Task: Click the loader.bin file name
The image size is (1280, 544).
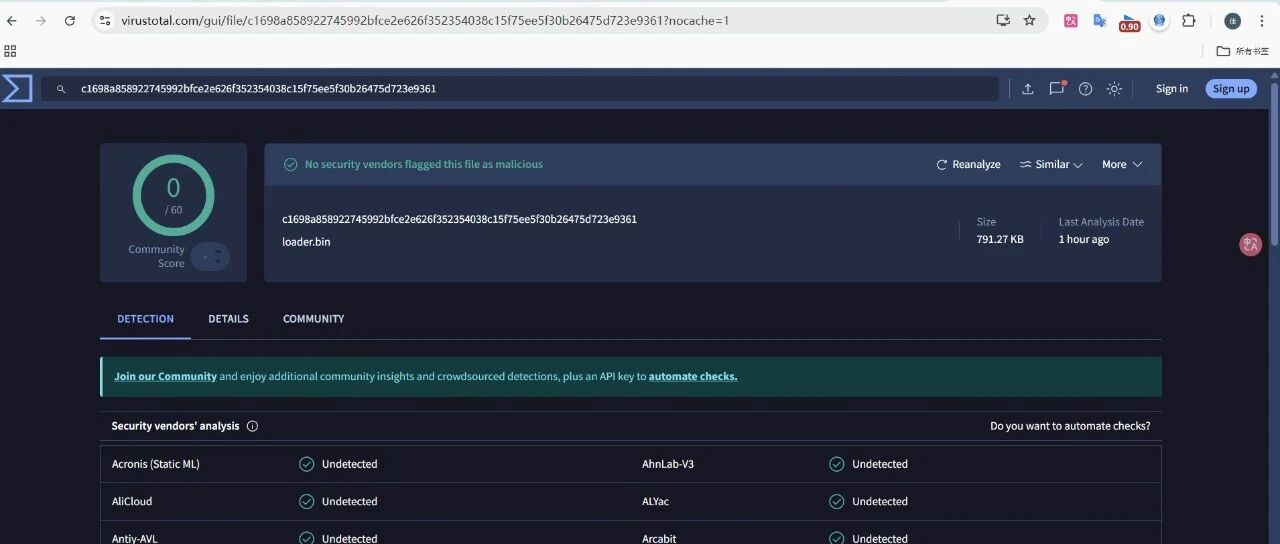Action: (306, 242)
